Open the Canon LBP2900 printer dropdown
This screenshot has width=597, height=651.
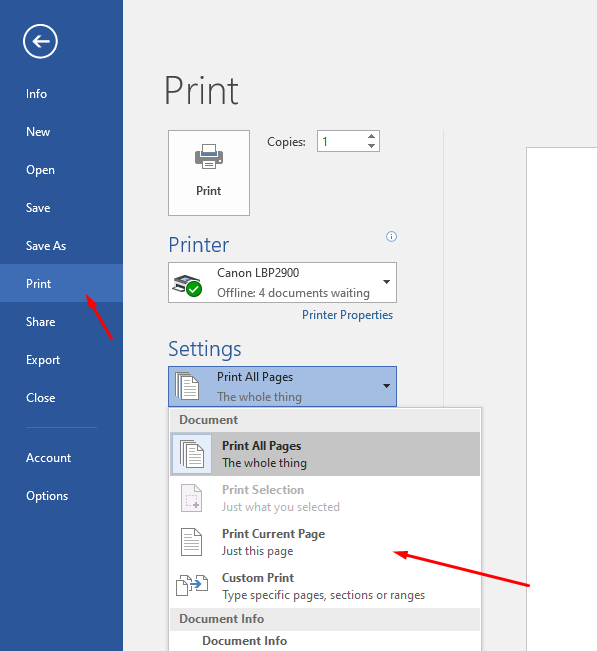click(x=282, y=282)
